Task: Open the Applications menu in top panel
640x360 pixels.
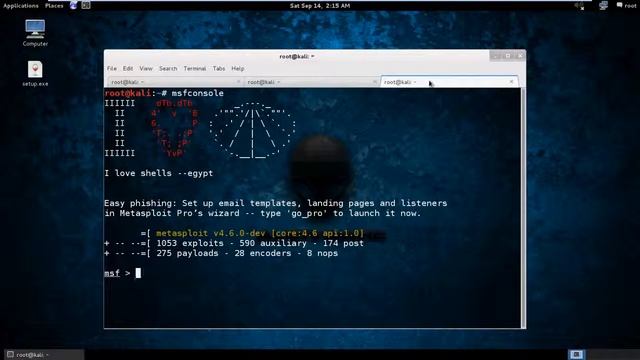Action: pos(21,6)
